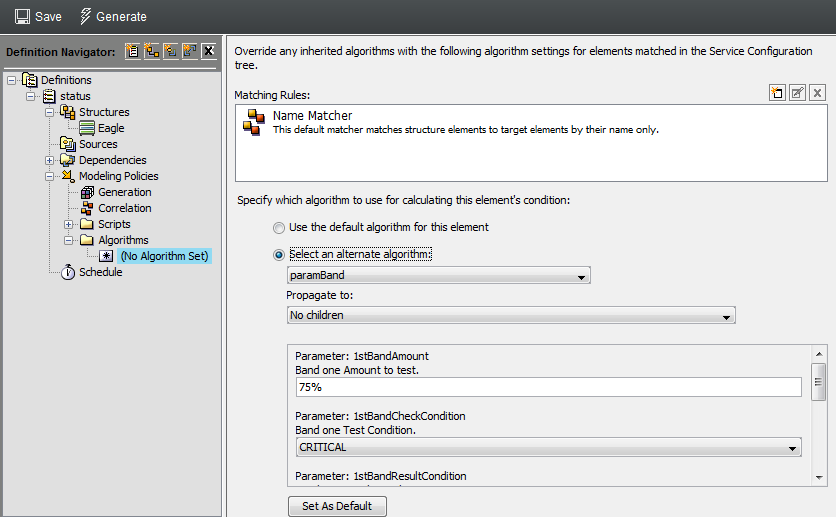The width and height of the screenshot is (837, 517).
Task: Select 'Use the default algorithm for this element'
Action: coord(279,228)
